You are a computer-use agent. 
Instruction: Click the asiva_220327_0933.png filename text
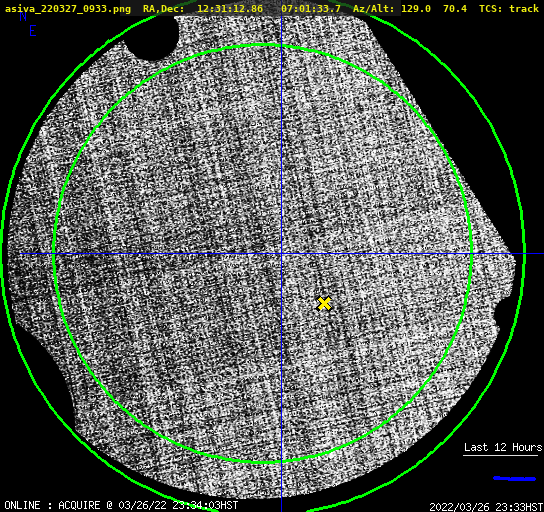tap(68, 9)
